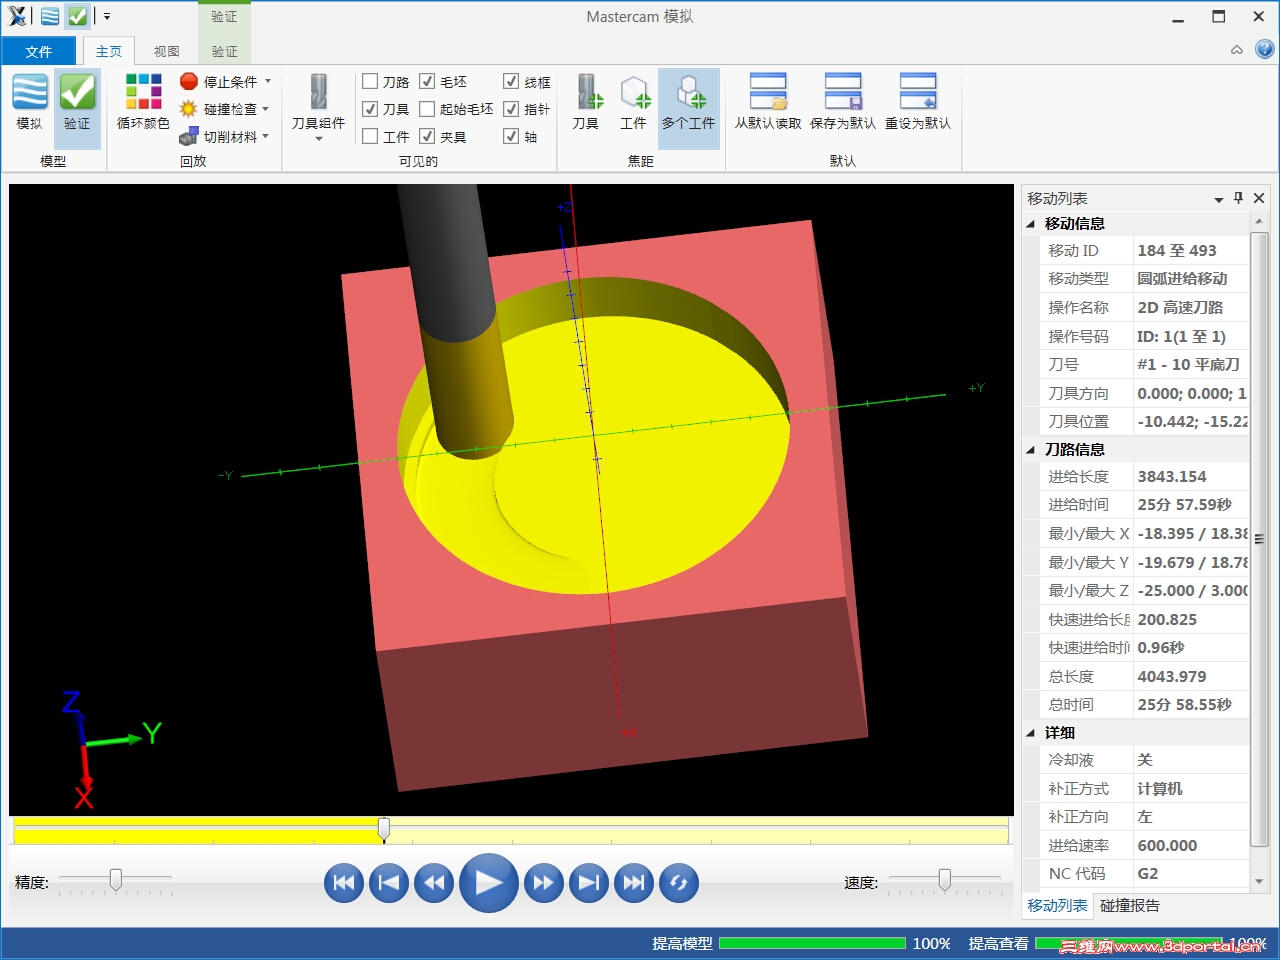Toggle the 刀具 visibility checkbox
1280x960 pixels.
370,108
